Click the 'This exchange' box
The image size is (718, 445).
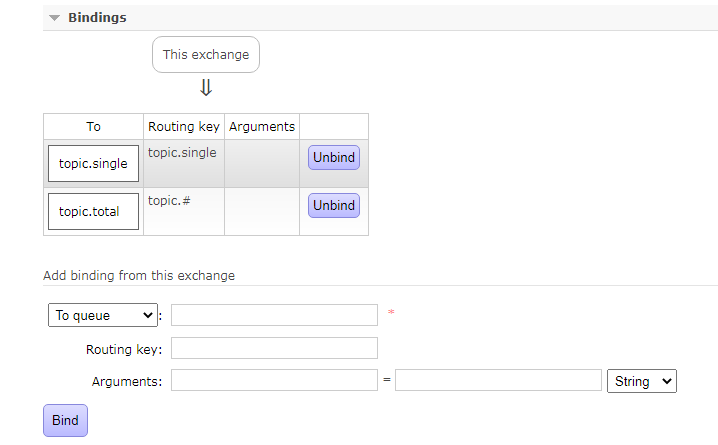tap(206, 55)
